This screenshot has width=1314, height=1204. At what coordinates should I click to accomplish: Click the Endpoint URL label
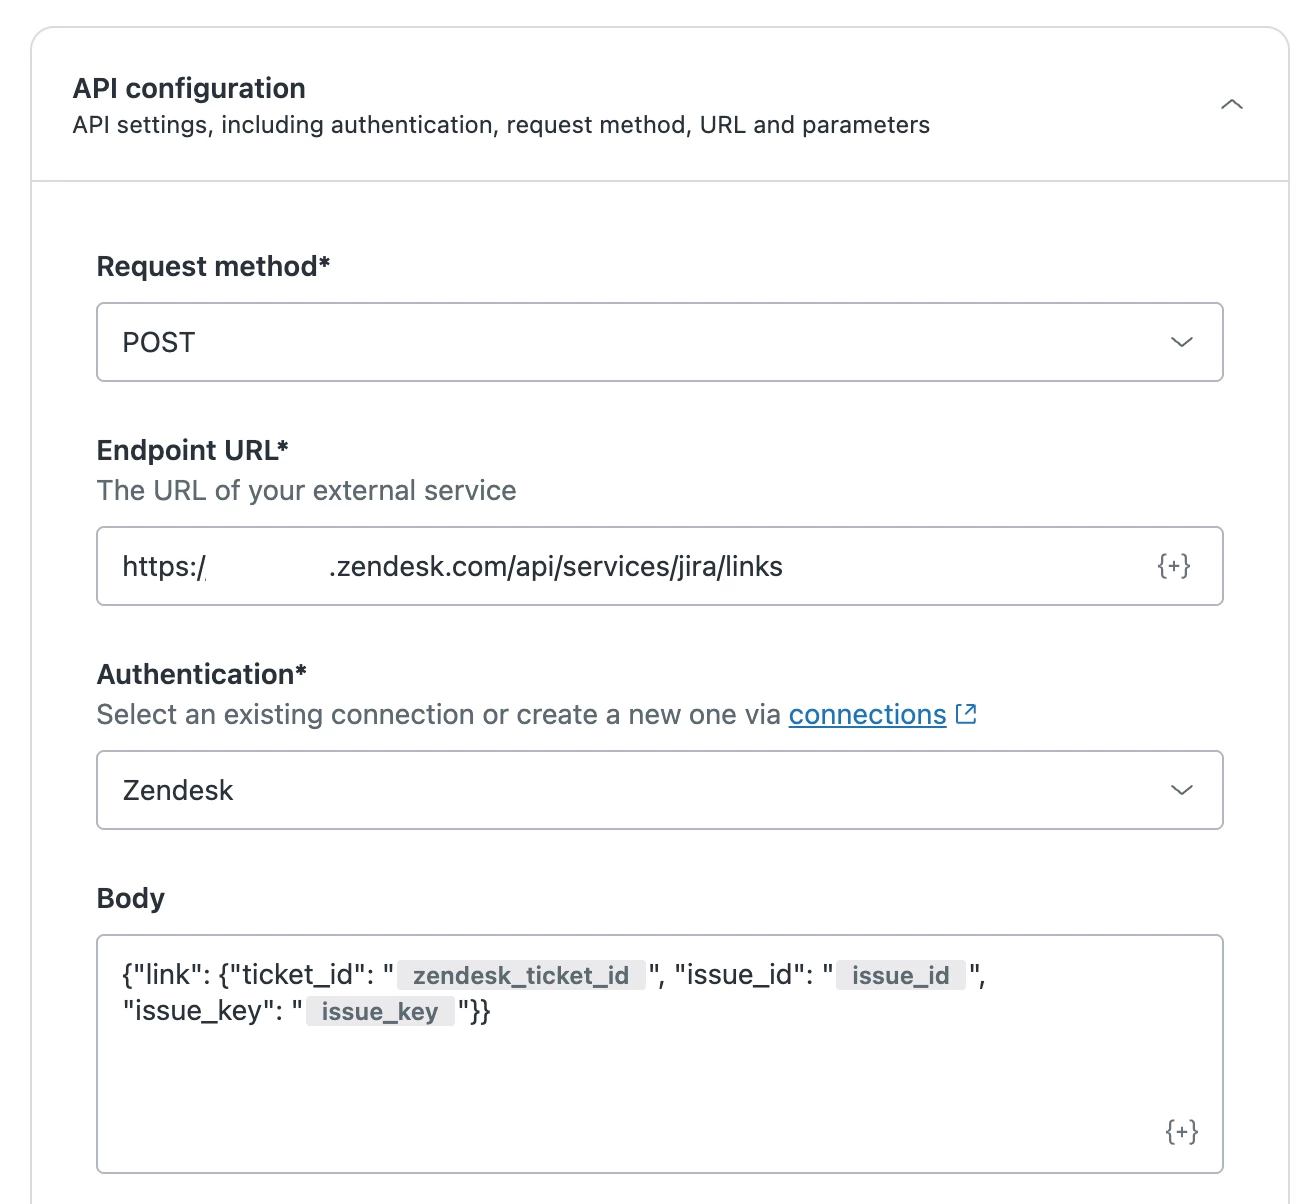(x=192, y=450)
